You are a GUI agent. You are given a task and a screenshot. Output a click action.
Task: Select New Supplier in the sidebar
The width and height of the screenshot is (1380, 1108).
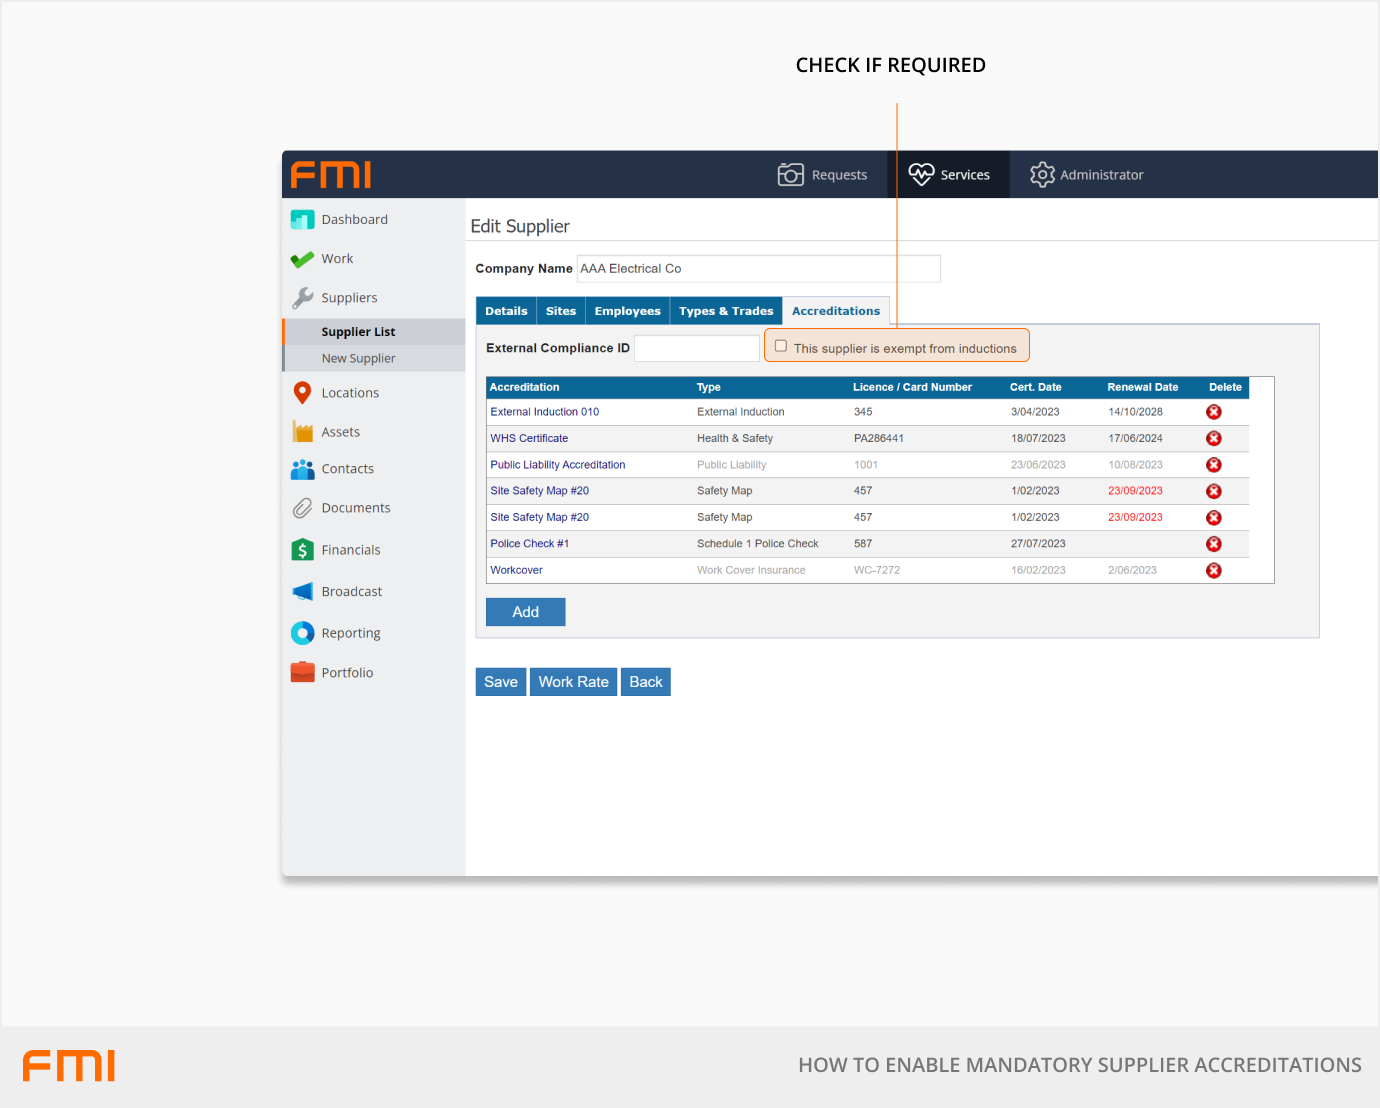358,359
